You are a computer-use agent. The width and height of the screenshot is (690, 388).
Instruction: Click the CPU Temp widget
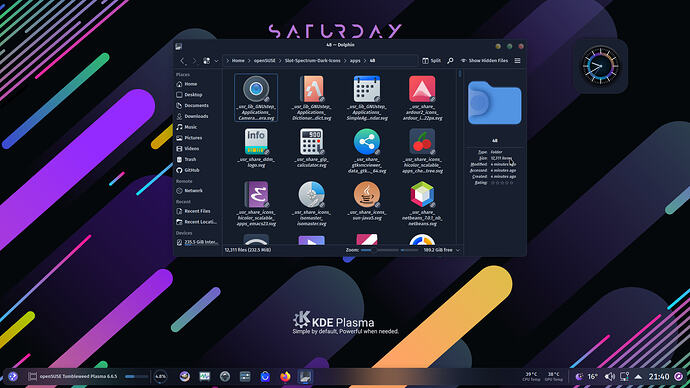pos(531,376)
